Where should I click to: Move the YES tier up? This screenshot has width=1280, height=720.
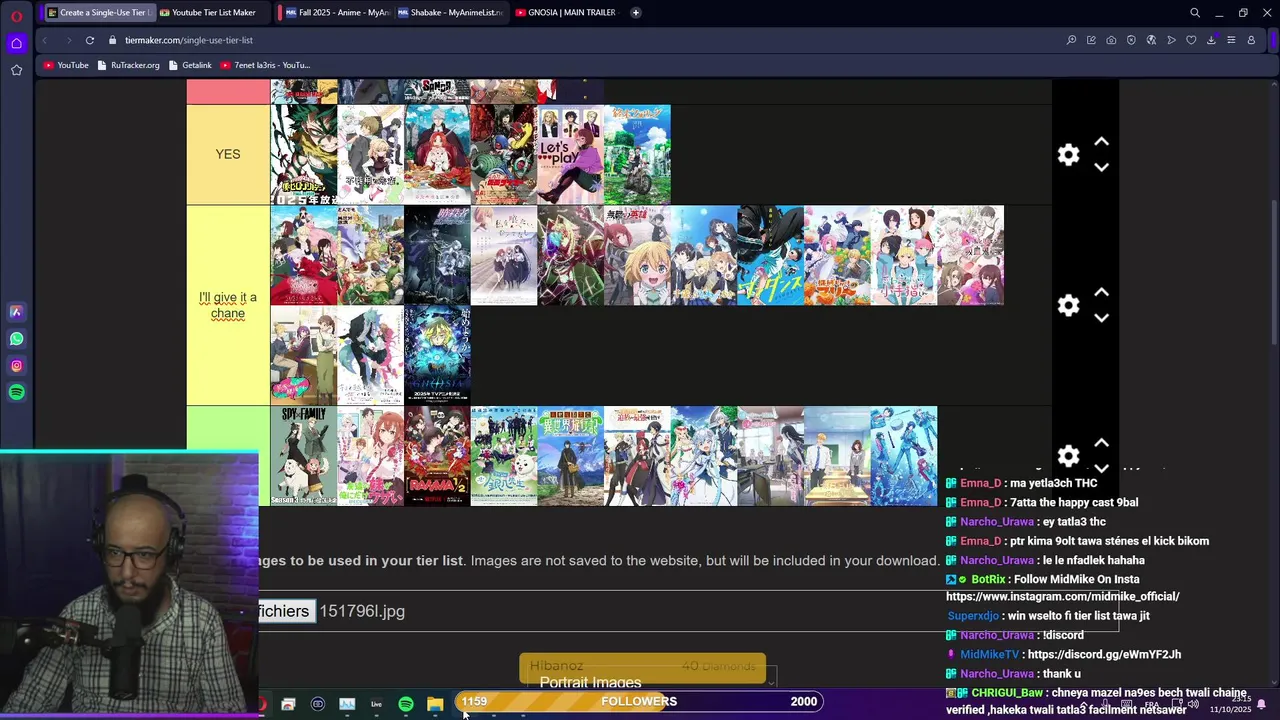click(x=1101, y=142)
